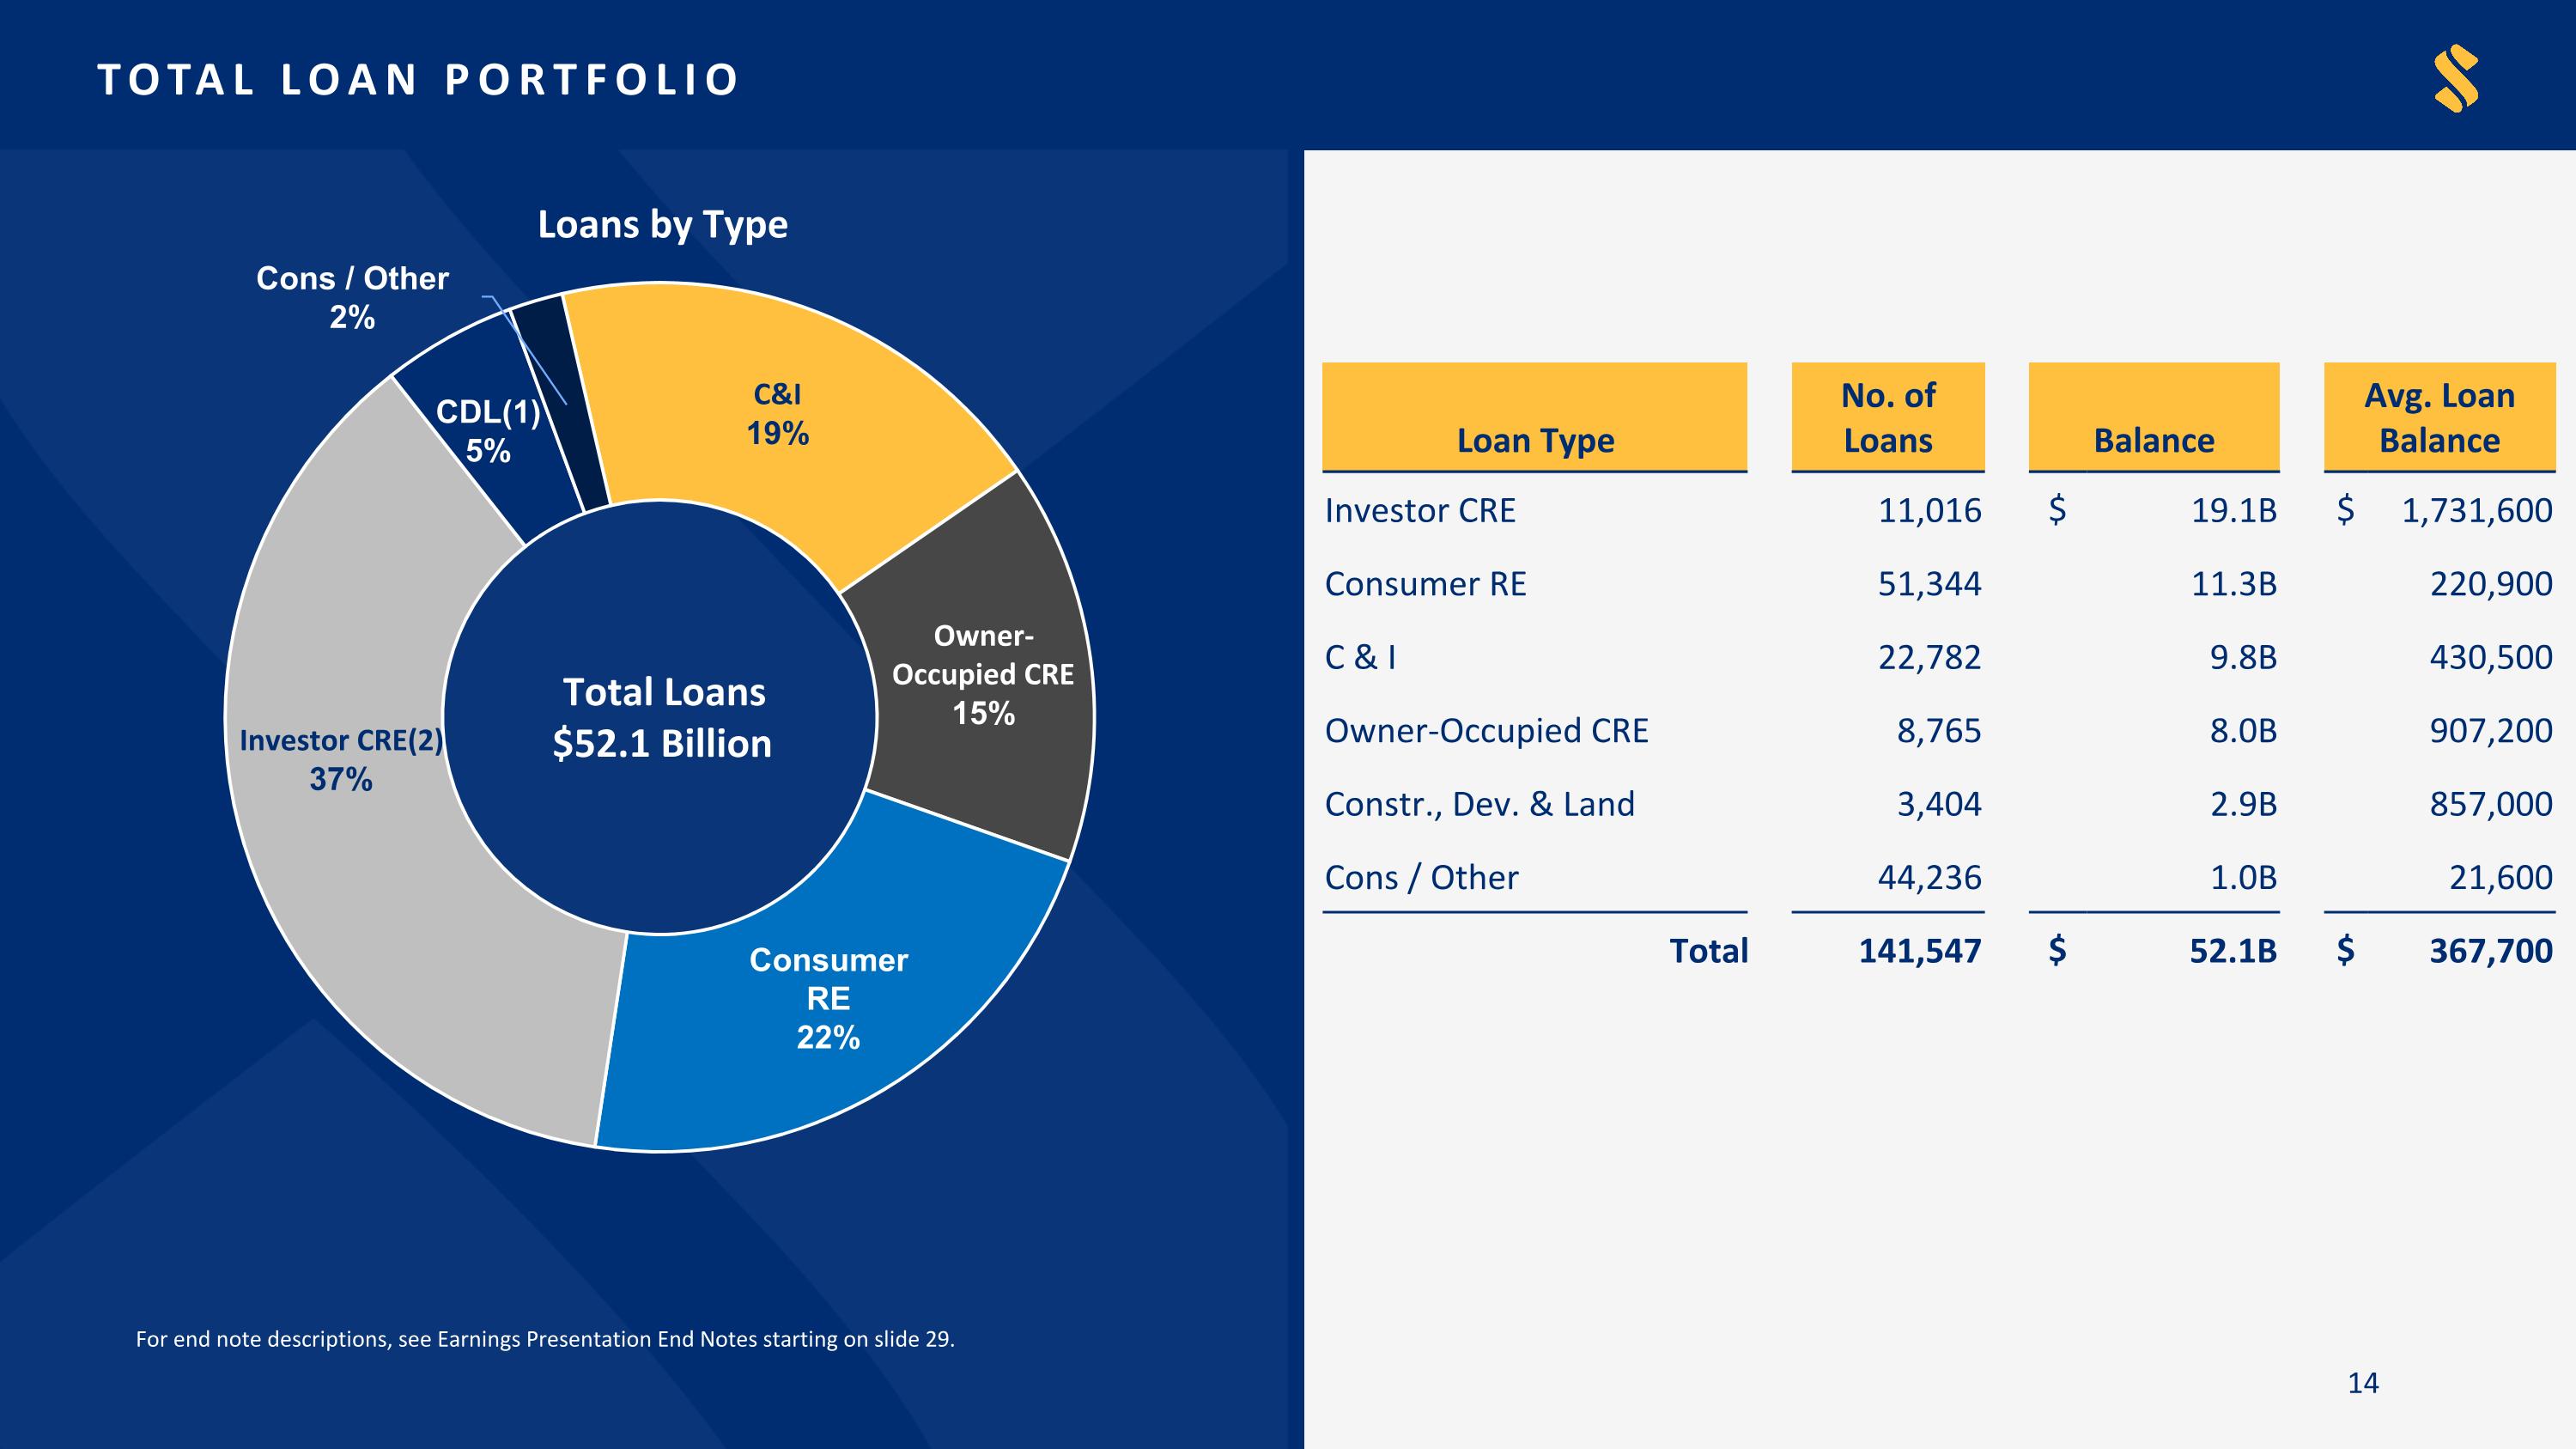Click the Loans by Type chart title
Screen dimensions: 2576x1449
click(x=663, y=225)
